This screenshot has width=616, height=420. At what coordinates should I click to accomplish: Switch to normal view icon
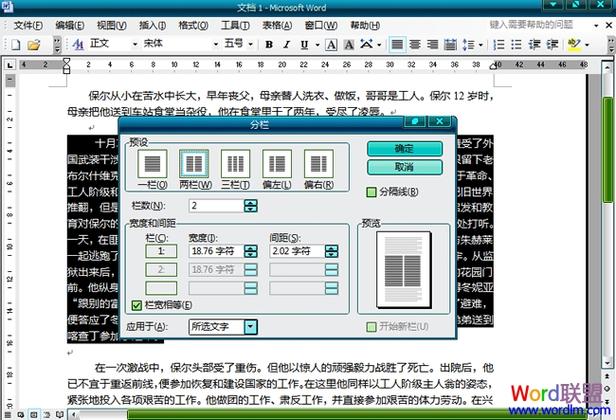[x=8, y=414]
